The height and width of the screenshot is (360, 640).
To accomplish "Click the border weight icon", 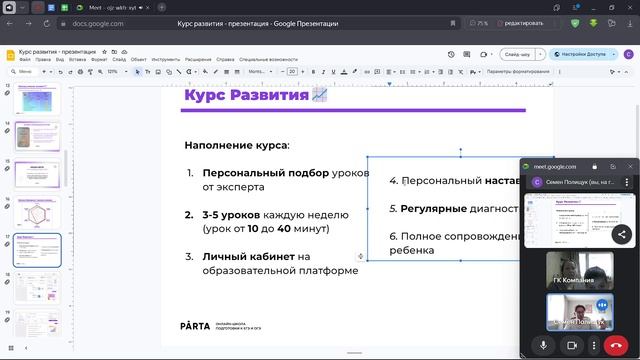I will click(226, 72).
